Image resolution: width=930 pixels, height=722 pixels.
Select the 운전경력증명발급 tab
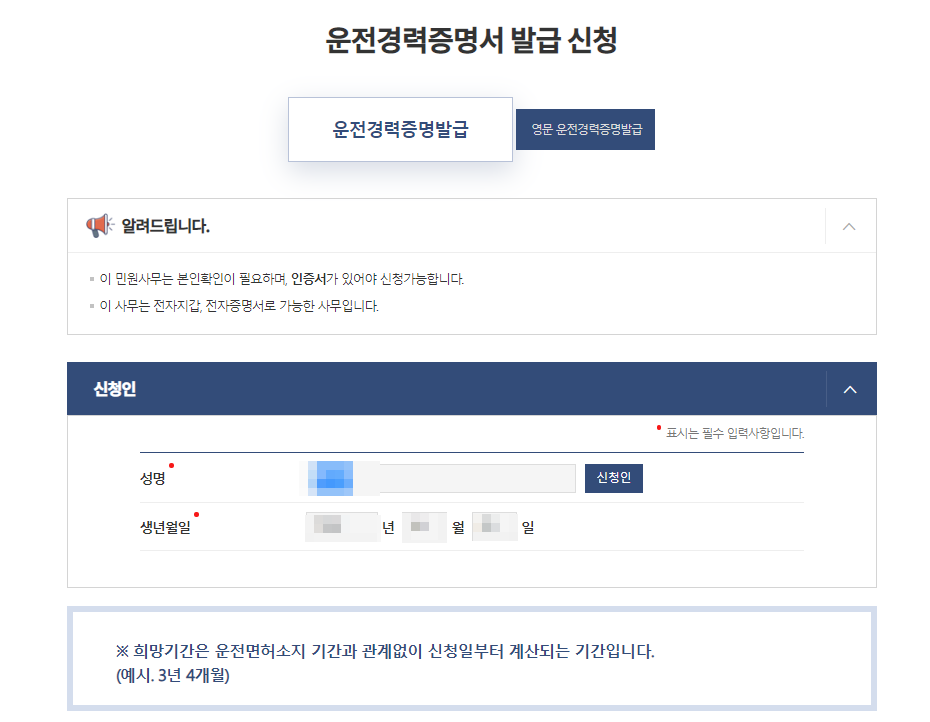click(x=400, y=128)
